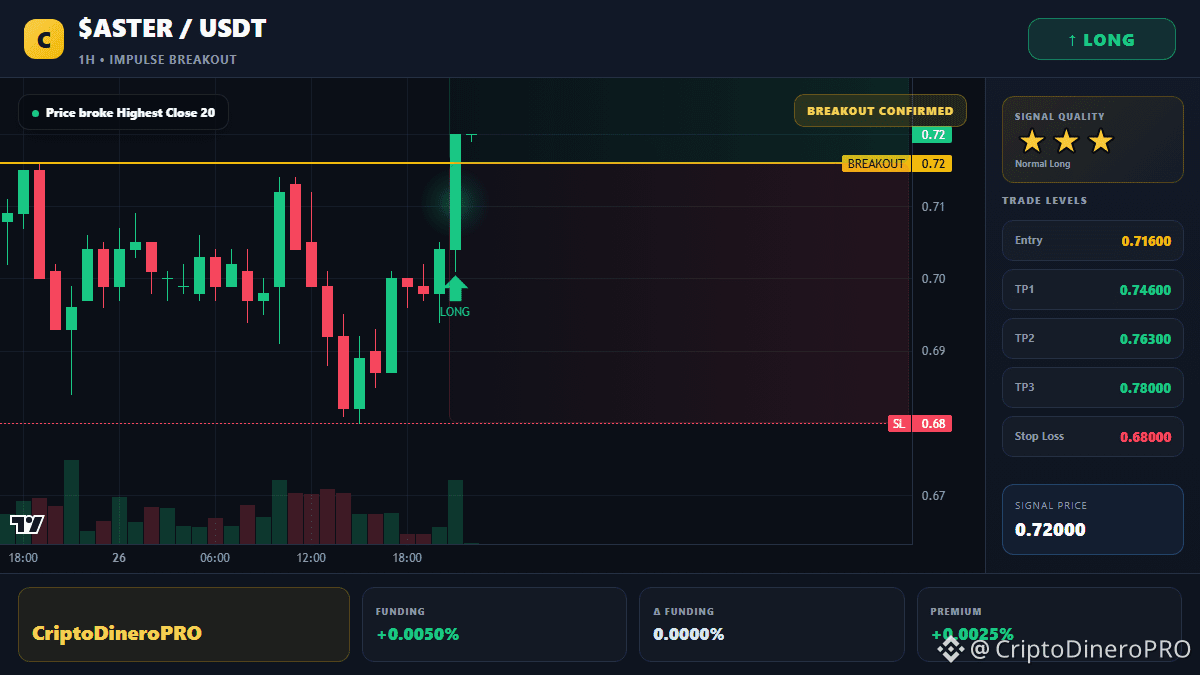Viewport: 1200px width, 675px height.
Task: Click the CriptoDineroPRO brand card
Action: click(x=184, y=624)
